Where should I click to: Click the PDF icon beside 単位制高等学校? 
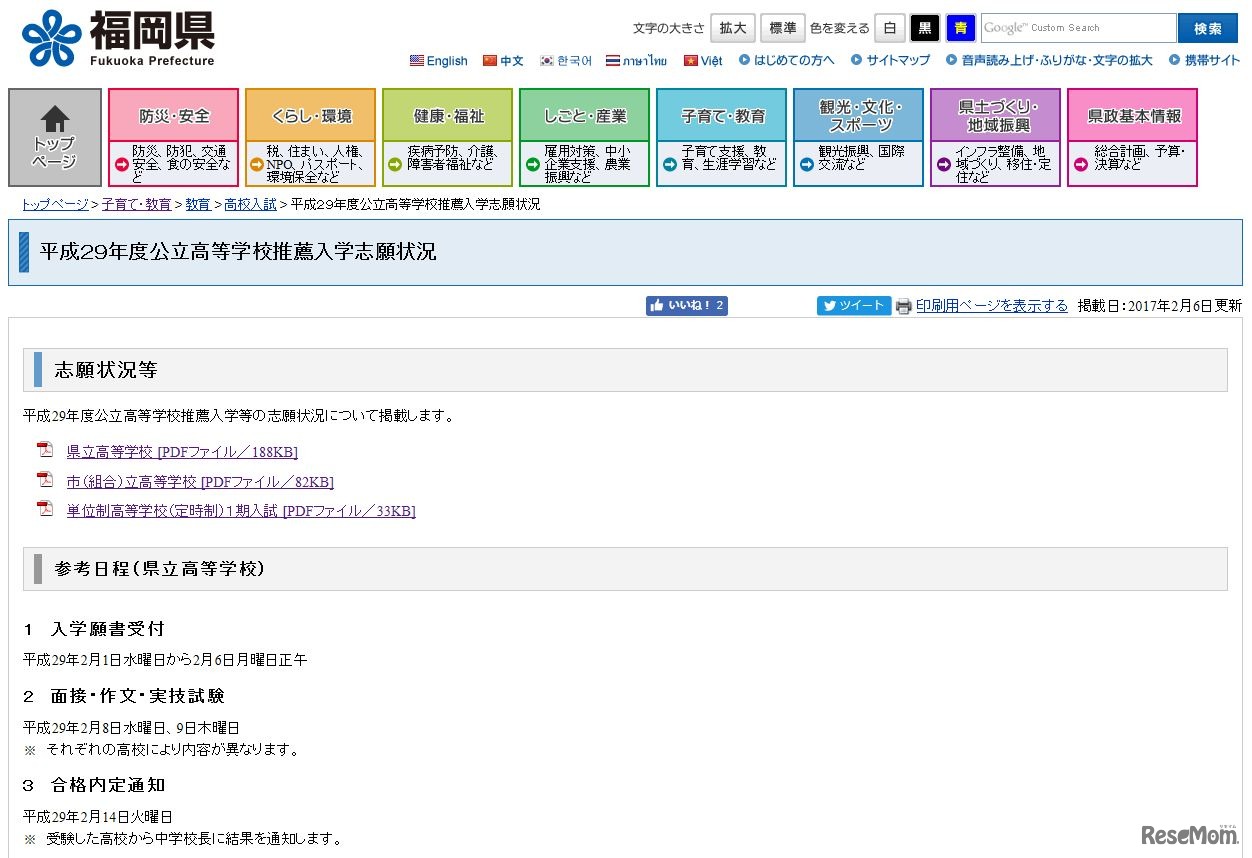45,510
